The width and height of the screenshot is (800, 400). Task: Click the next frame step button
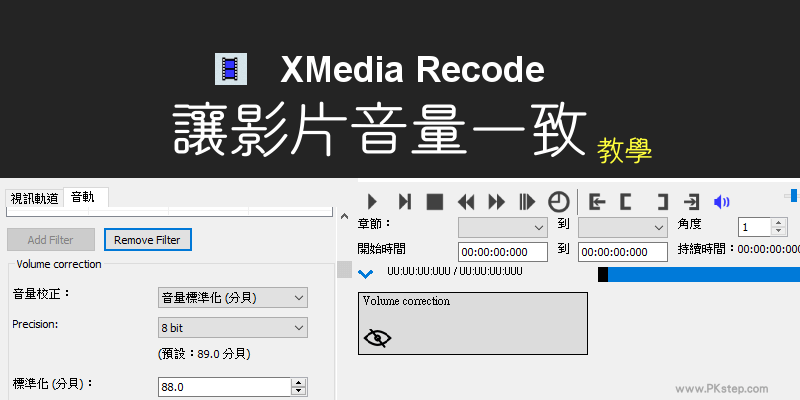[405, 202]
